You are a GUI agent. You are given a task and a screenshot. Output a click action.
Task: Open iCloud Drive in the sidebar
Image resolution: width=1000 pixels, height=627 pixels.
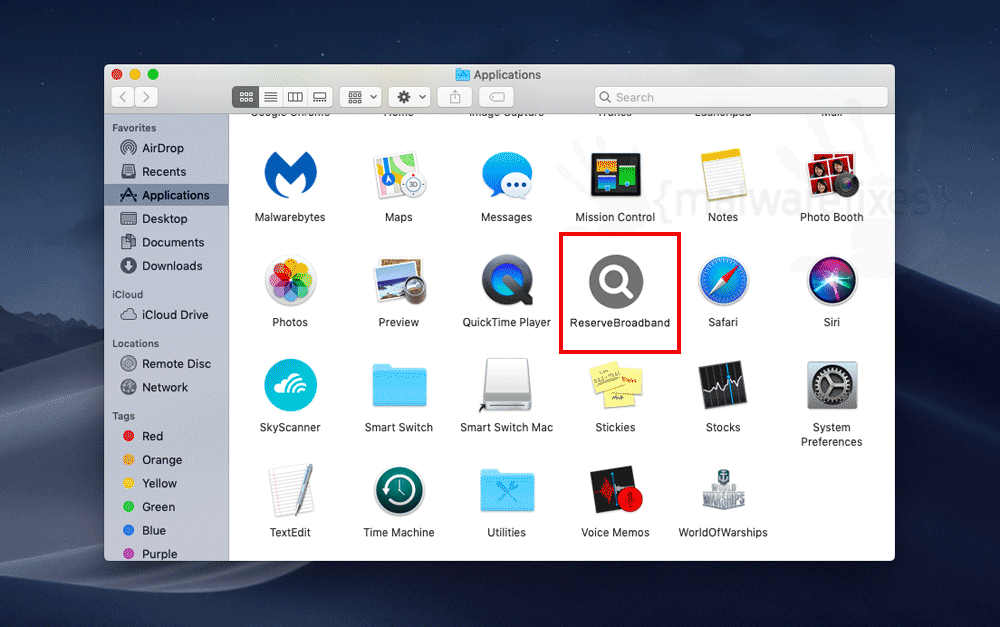coord(166,315)
